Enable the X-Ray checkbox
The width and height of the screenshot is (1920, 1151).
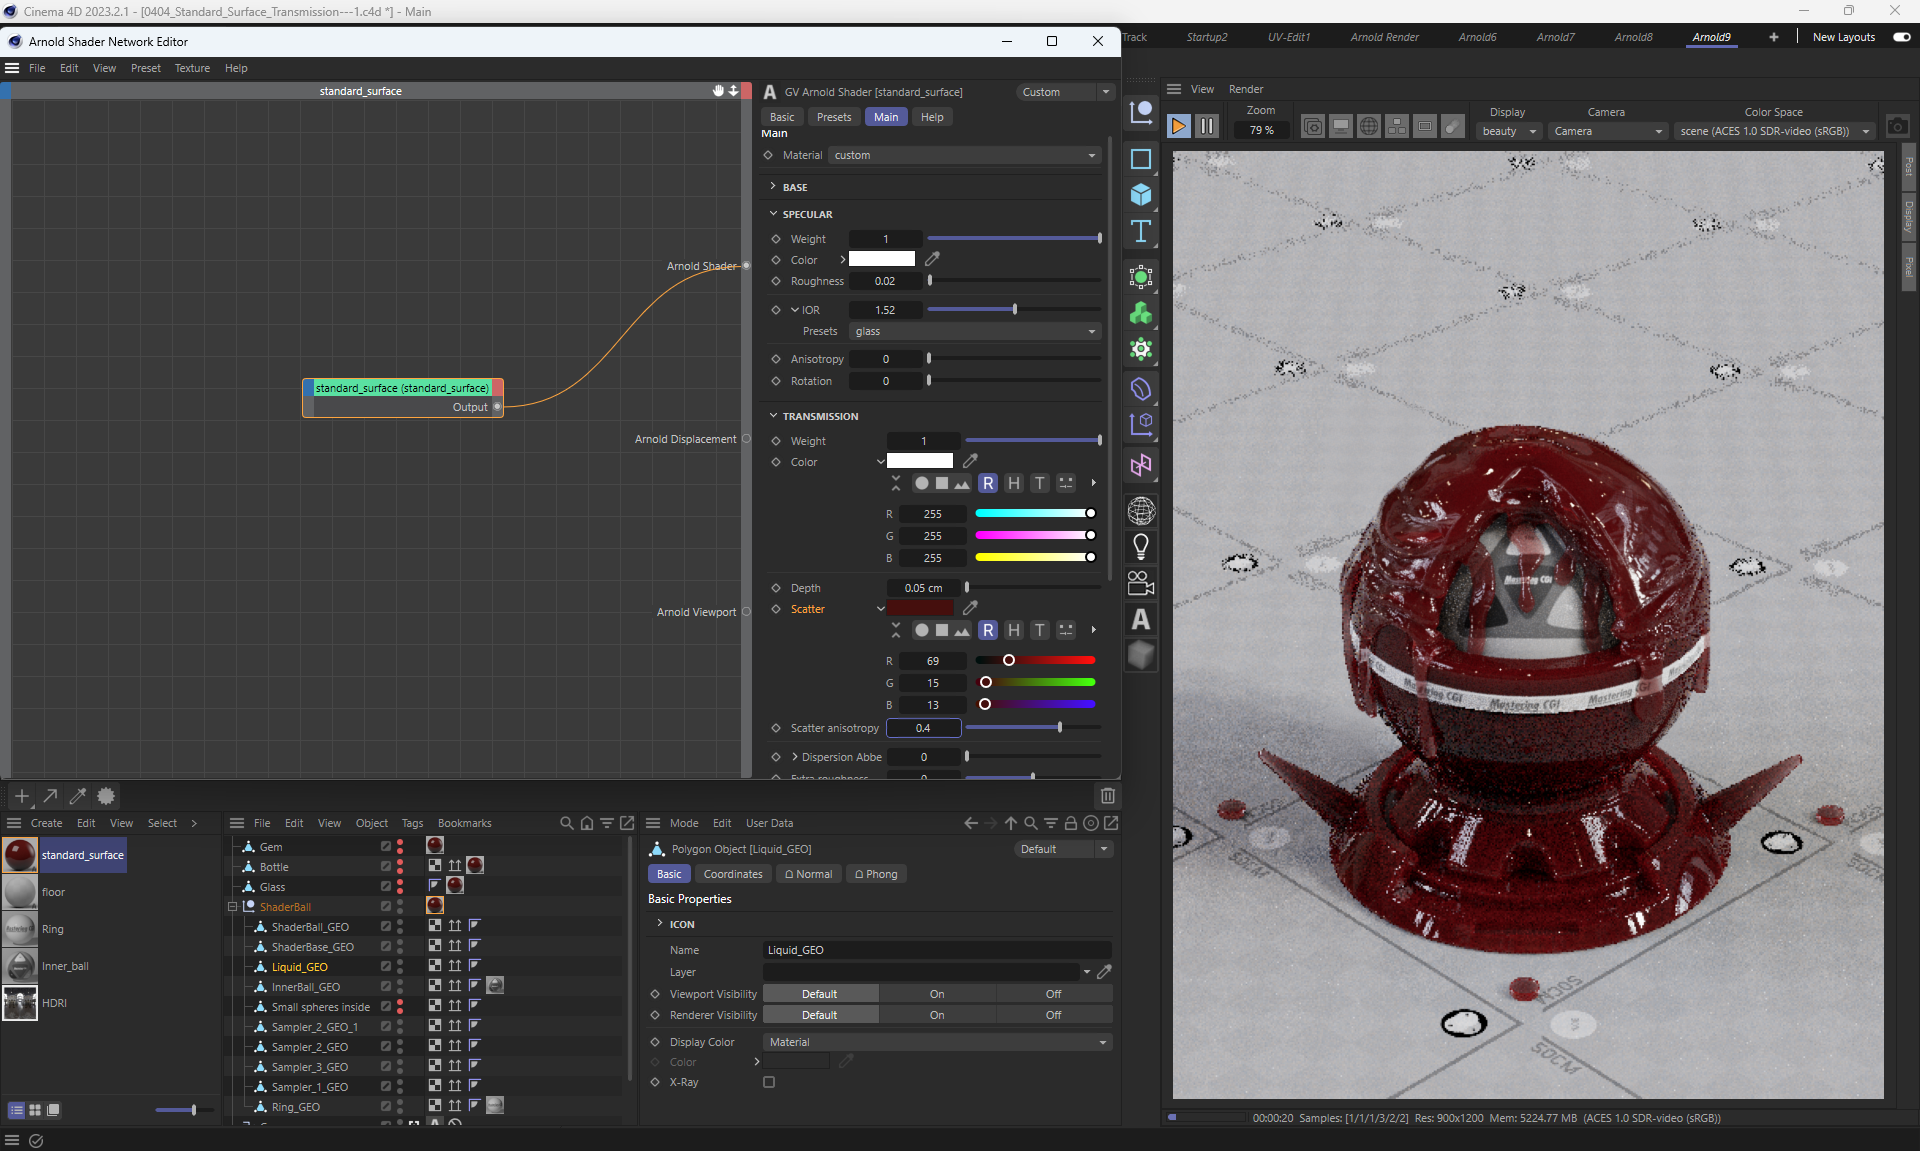769,1082
